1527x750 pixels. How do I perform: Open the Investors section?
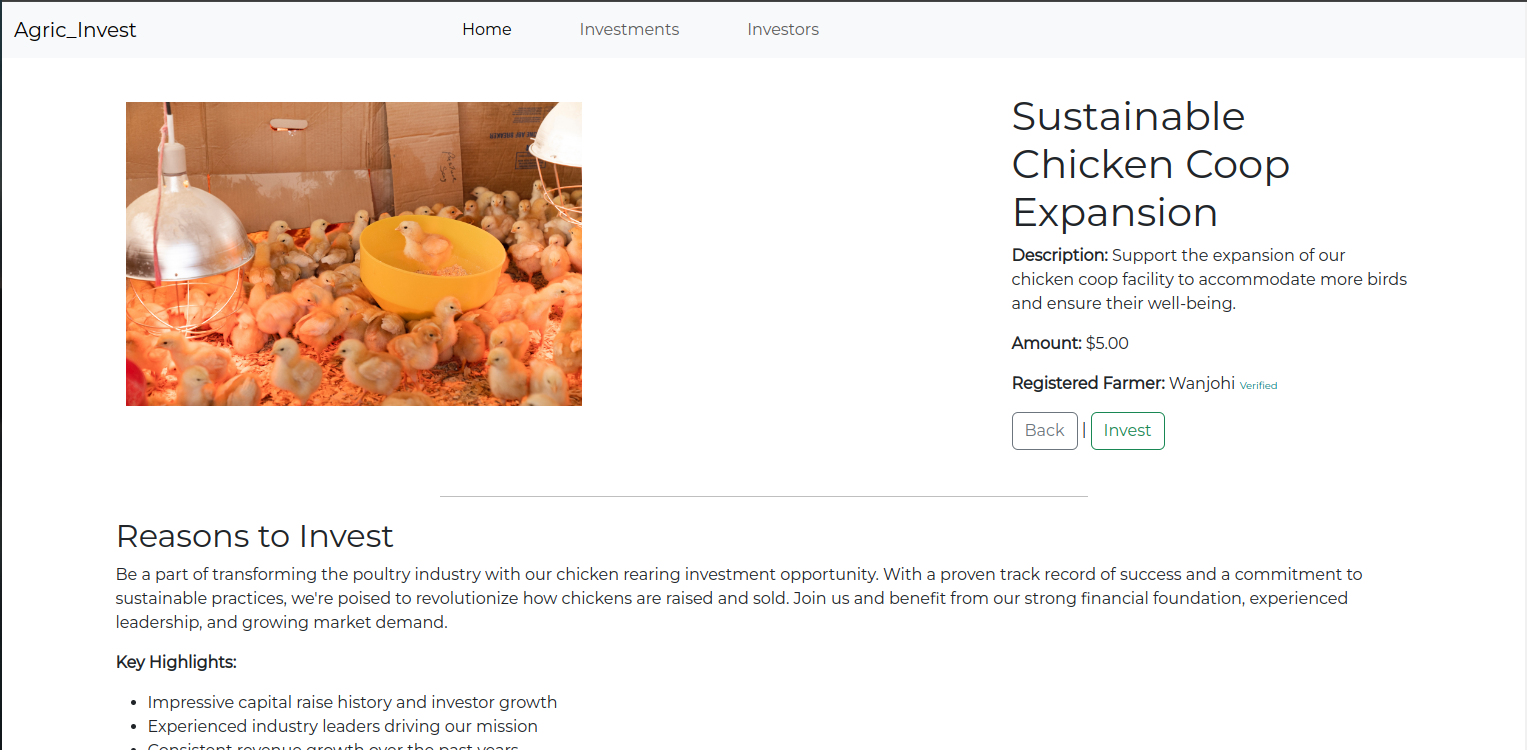[x=783, y=29]
